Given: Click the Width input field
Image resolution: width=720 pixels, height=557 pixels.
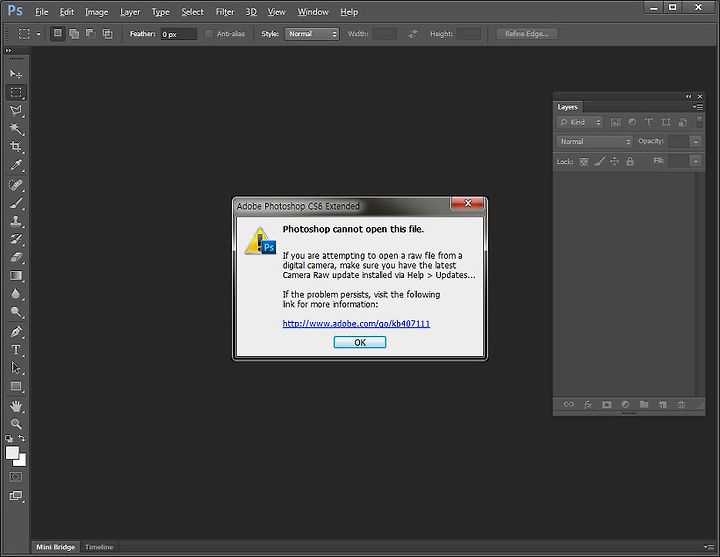Looking at the screenshot, I should [384, 34].
